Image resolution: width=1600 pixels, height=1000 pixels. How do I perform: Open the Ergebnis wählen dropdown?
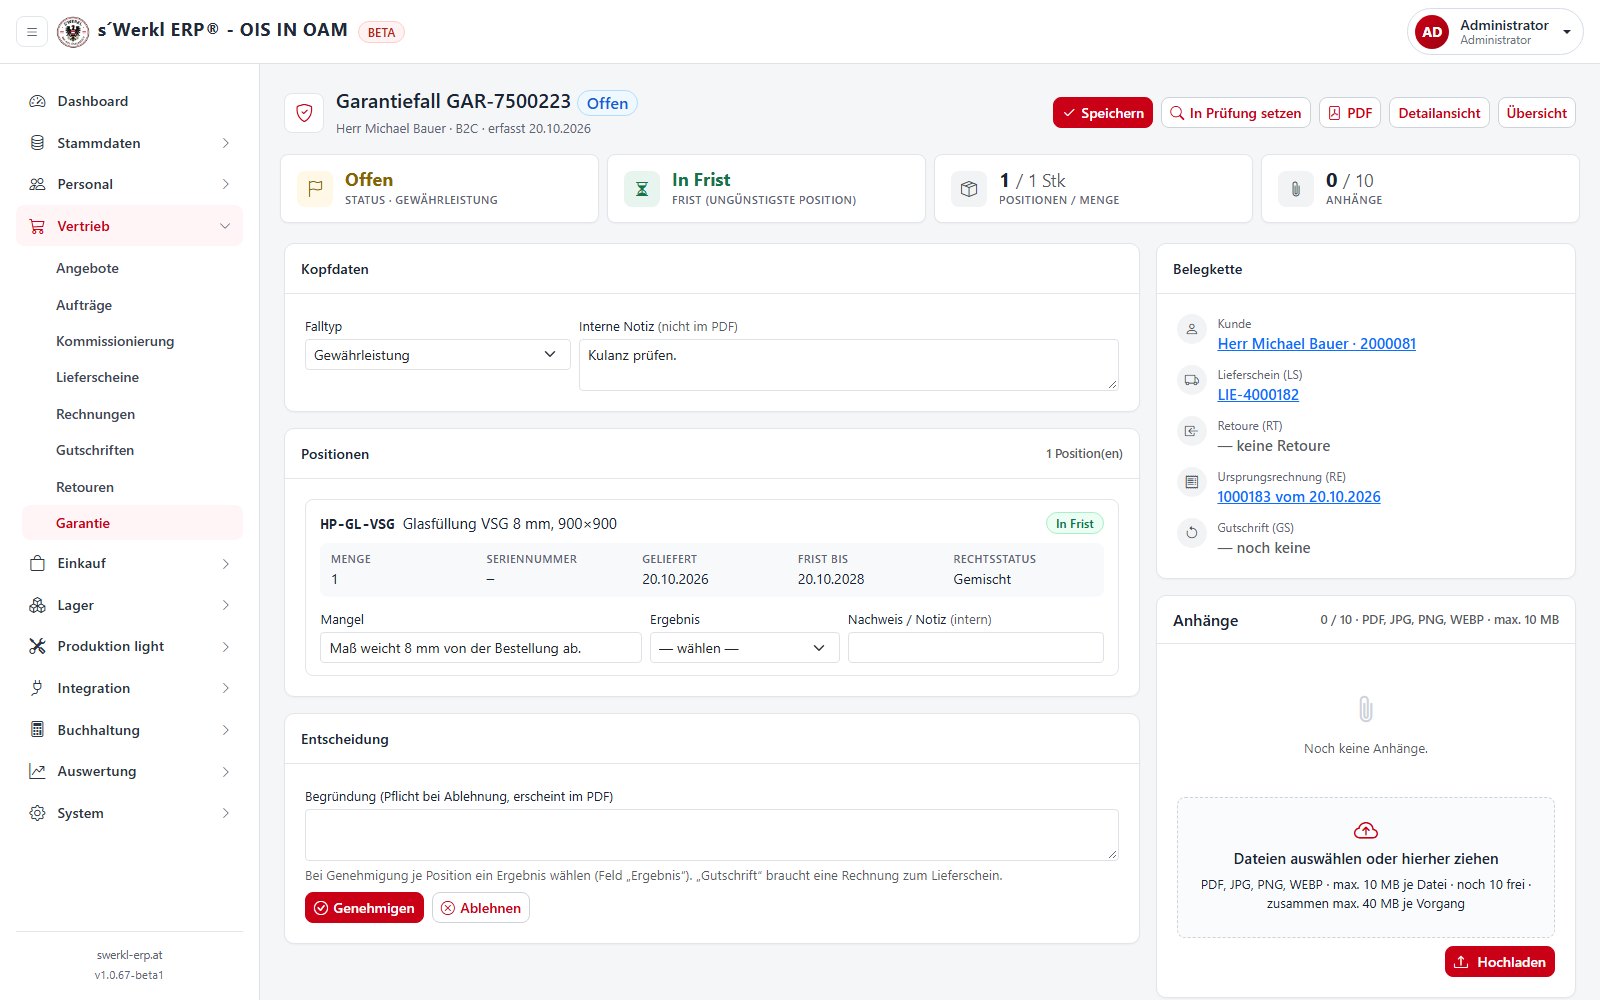pyautogui.click(x=744, y=648)
